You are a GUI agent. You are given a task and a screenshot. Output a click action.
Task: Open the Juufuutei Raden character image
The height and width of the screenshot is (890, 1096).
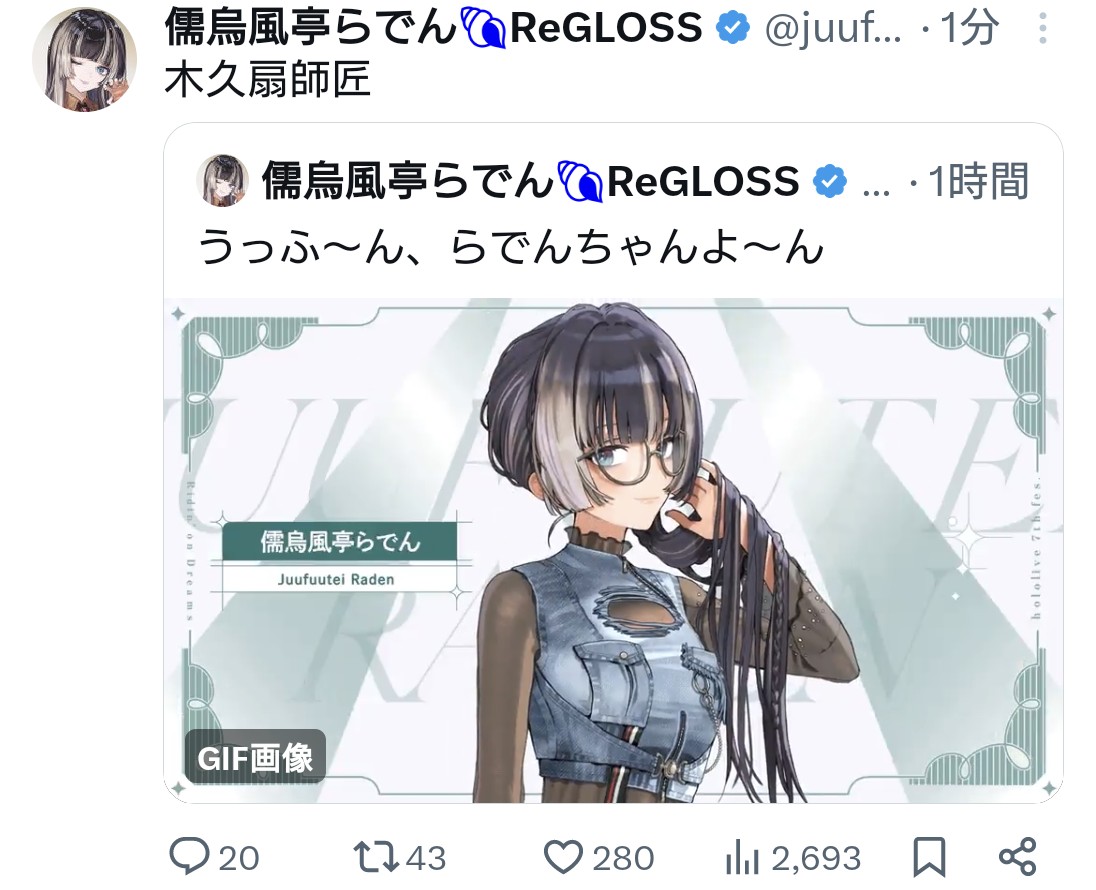coord(613,550)
